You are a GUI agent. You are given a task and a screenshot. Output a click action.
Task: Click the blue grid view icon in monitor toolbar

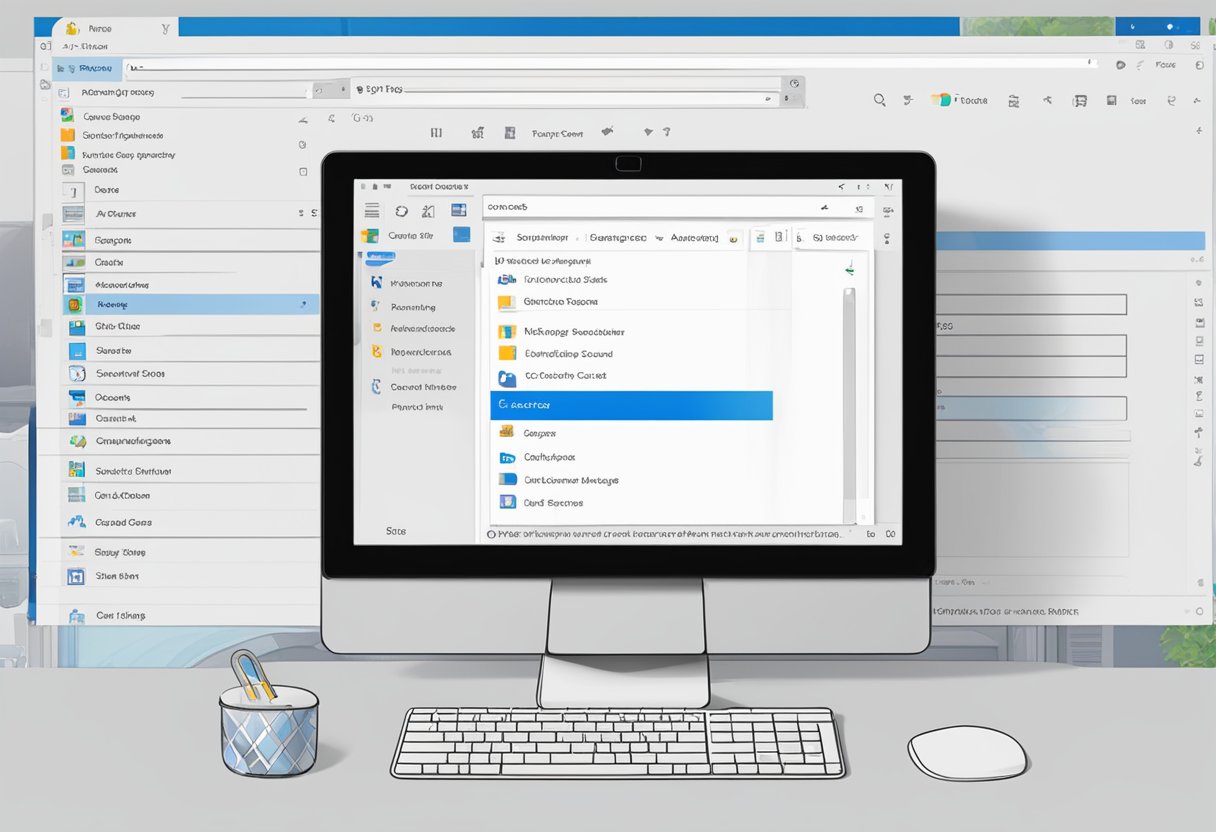pos(459,210)
